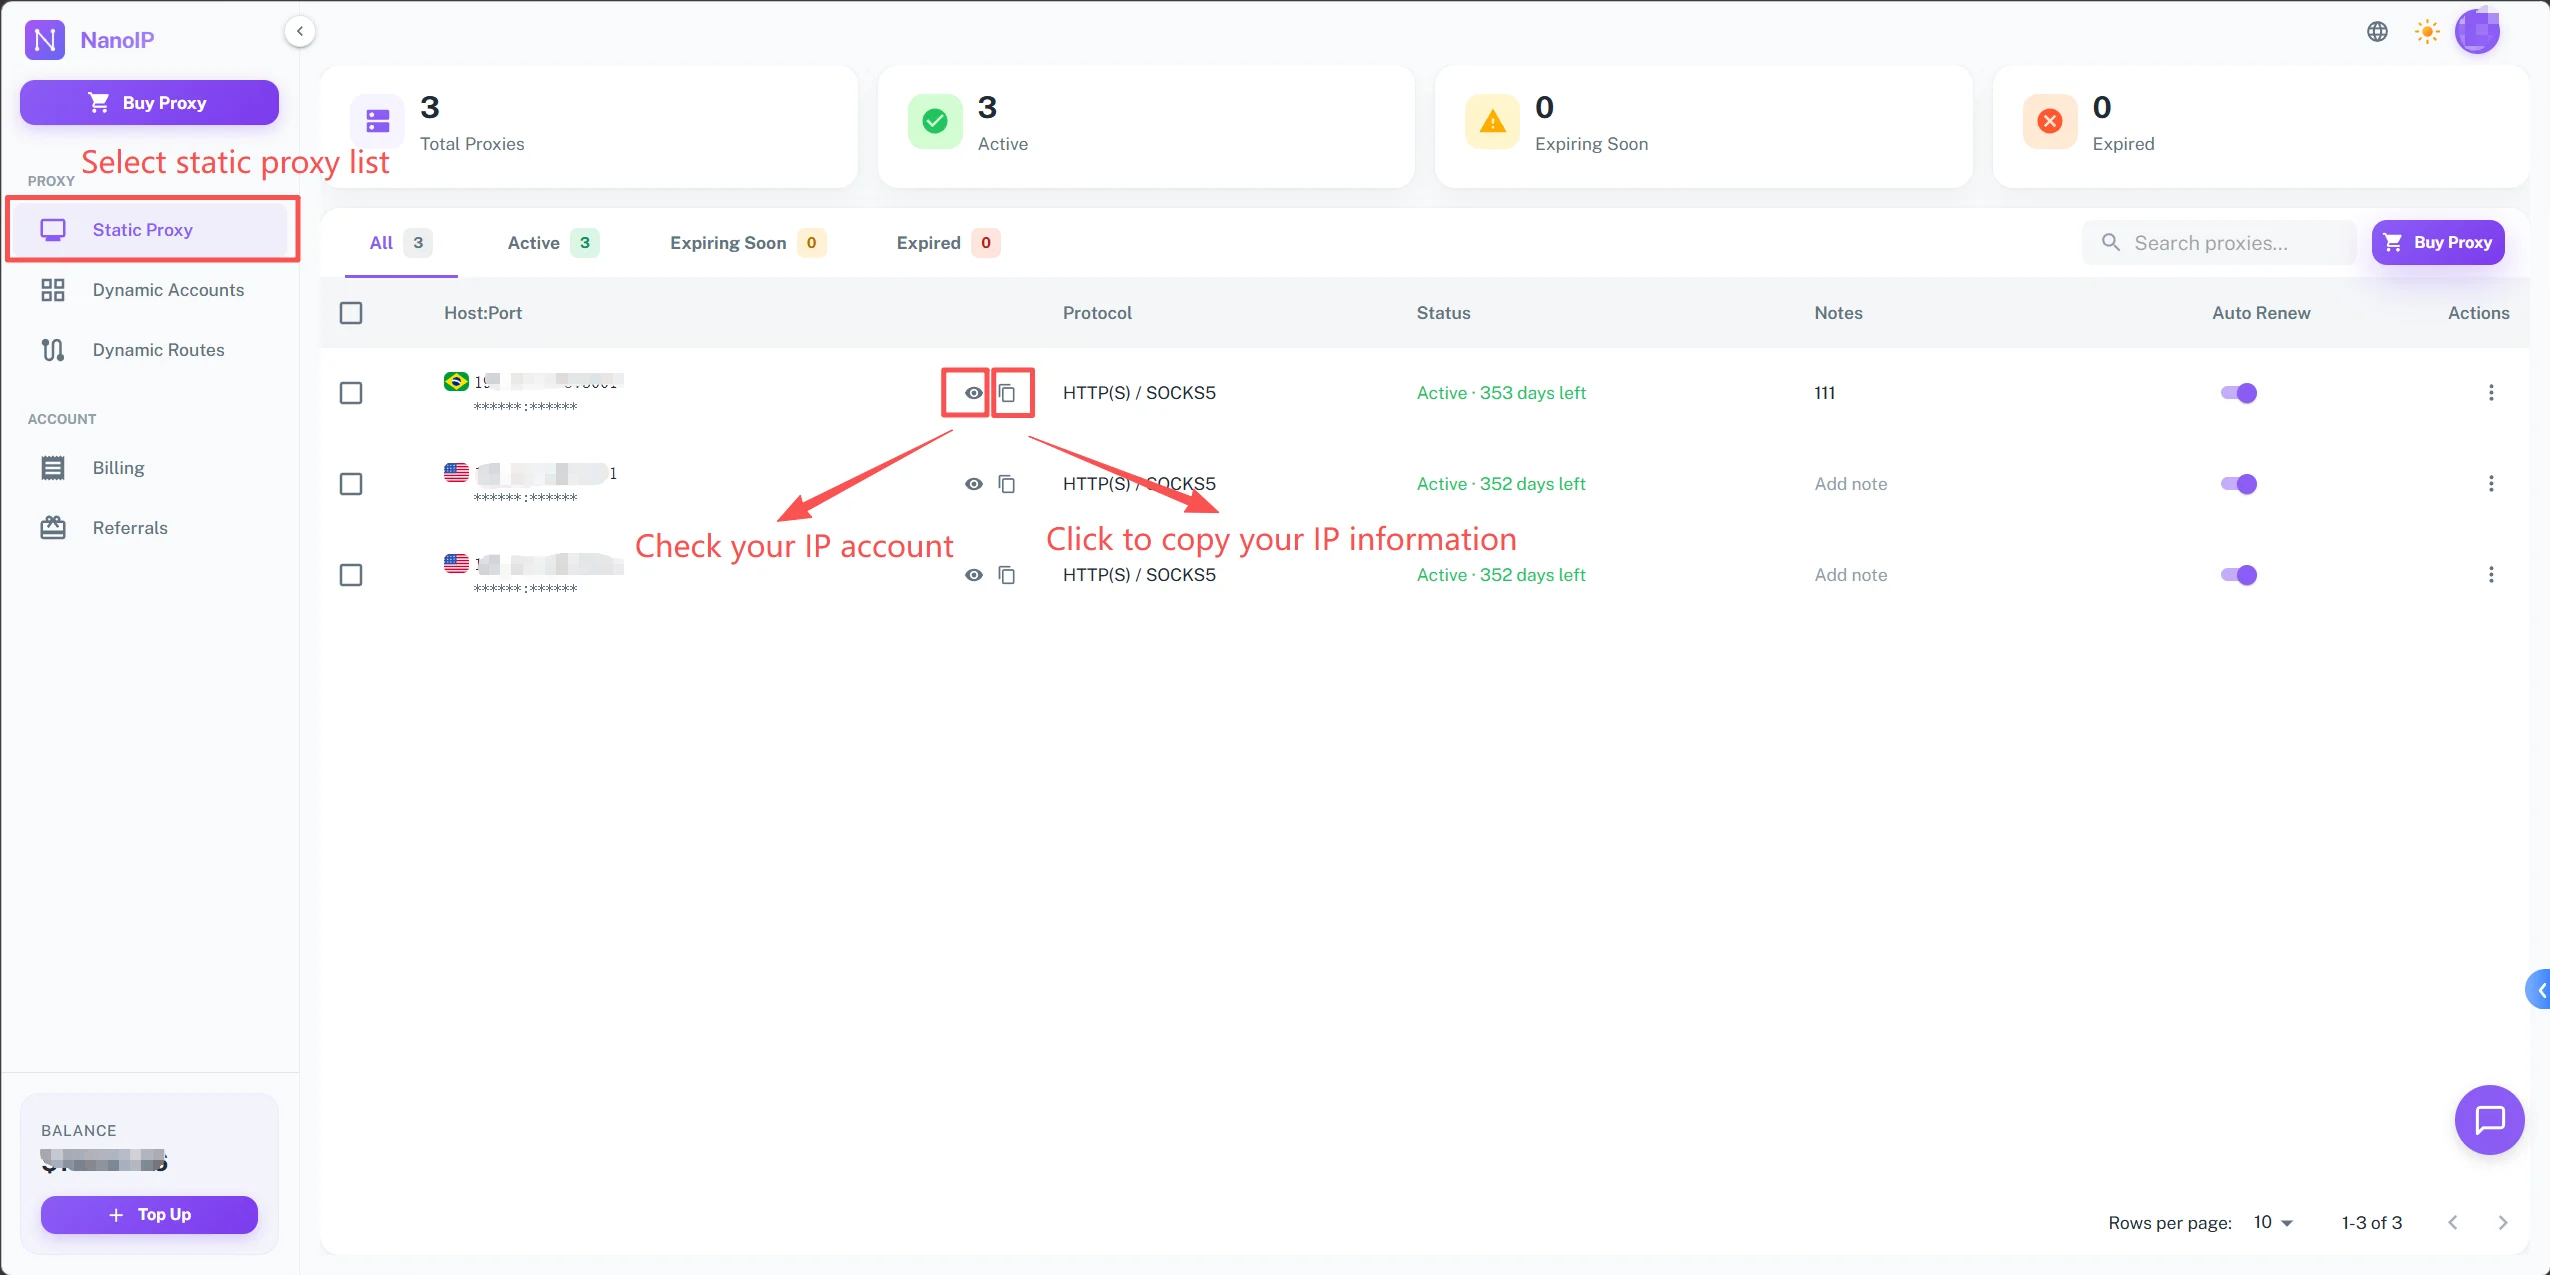Click the Protocol column header

pos(1097,313)
